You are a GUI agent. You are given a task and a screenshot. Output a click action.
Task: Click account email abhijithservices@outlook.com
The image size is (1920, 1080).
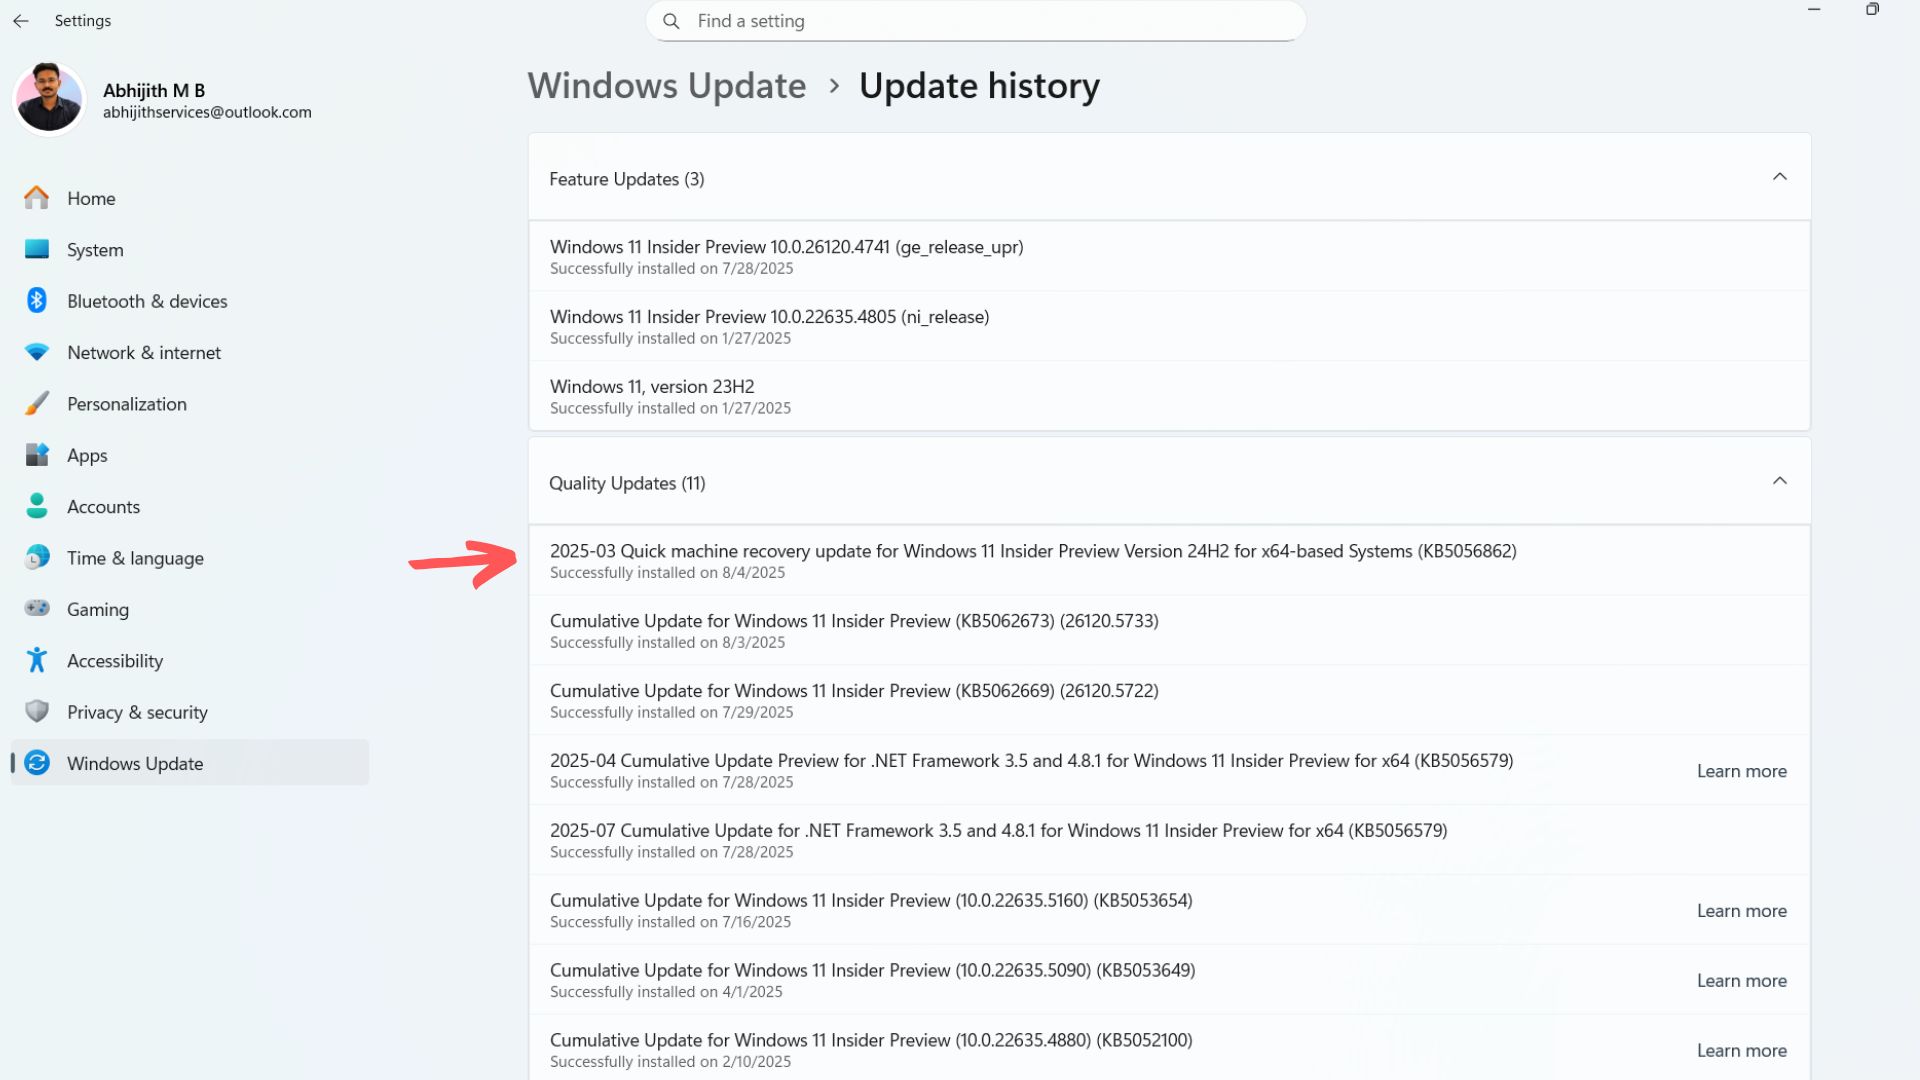207,112
